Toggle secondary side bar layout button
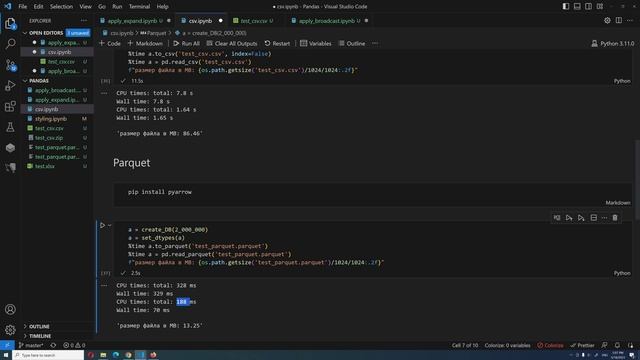This screenshot has width=640, height=360. (x=589, y=7)
